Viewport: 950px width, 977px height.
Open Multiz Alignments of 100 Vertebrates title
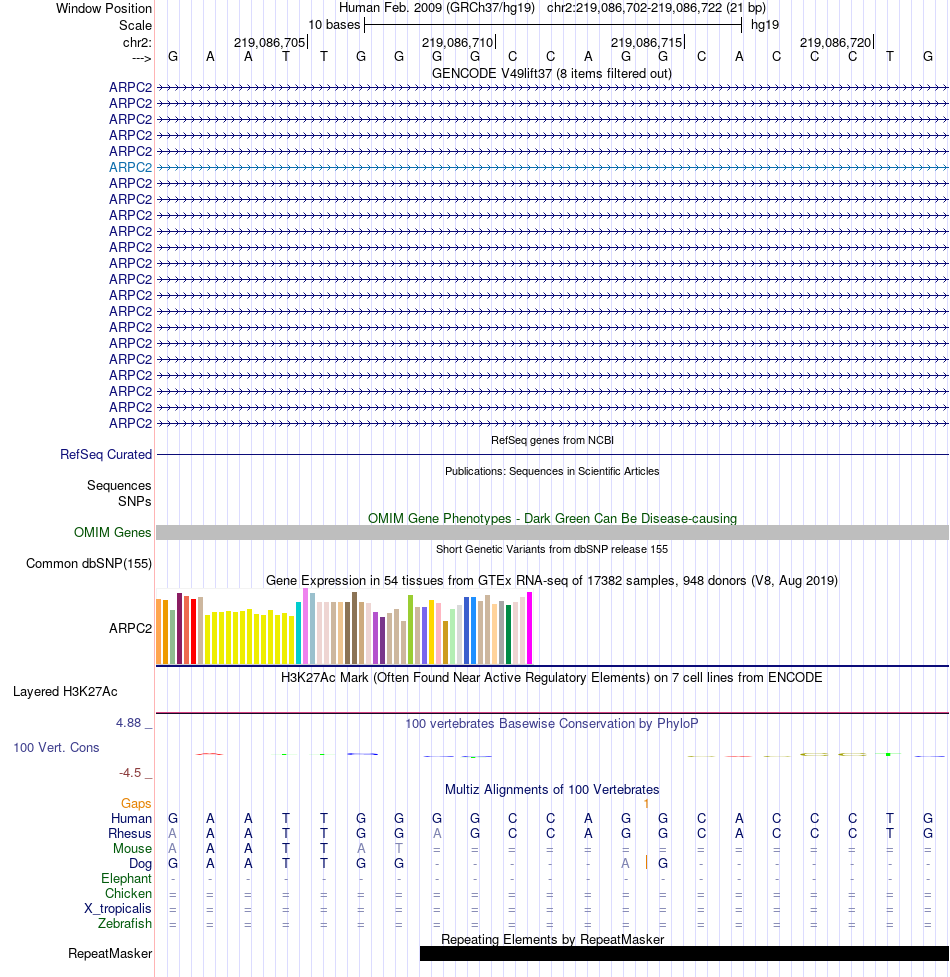552,789
